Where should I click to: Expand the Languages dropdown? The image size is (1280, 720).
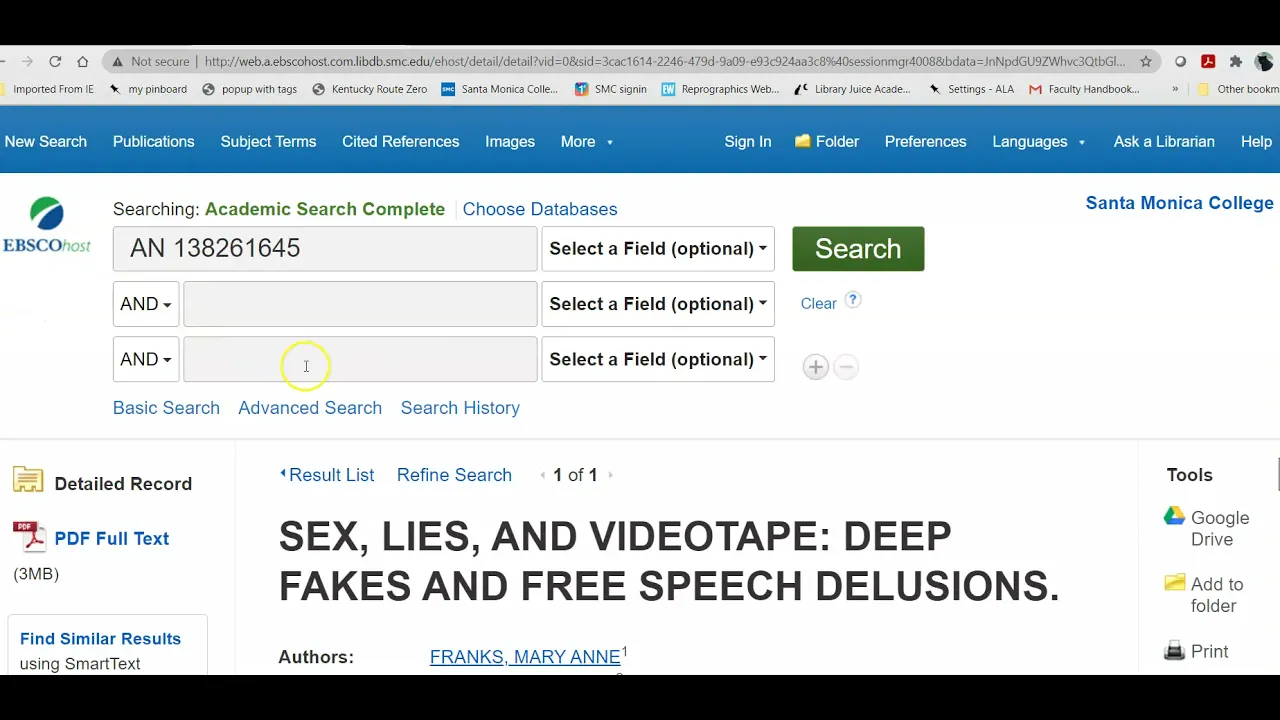tap(1039, 142)
